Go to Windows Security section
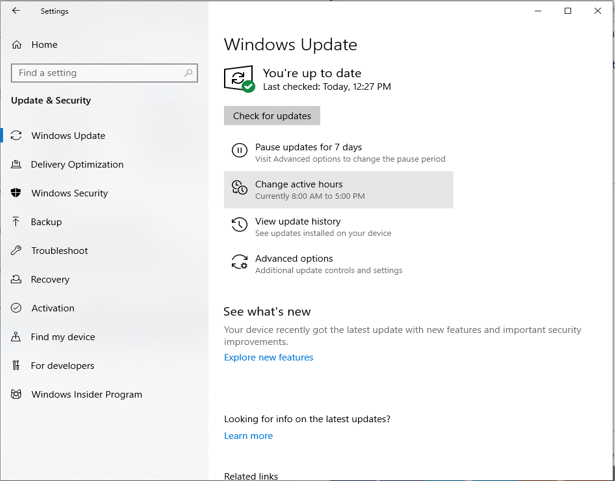The height and width of the screenshot is (481, 615). click(x=69, y=193)
